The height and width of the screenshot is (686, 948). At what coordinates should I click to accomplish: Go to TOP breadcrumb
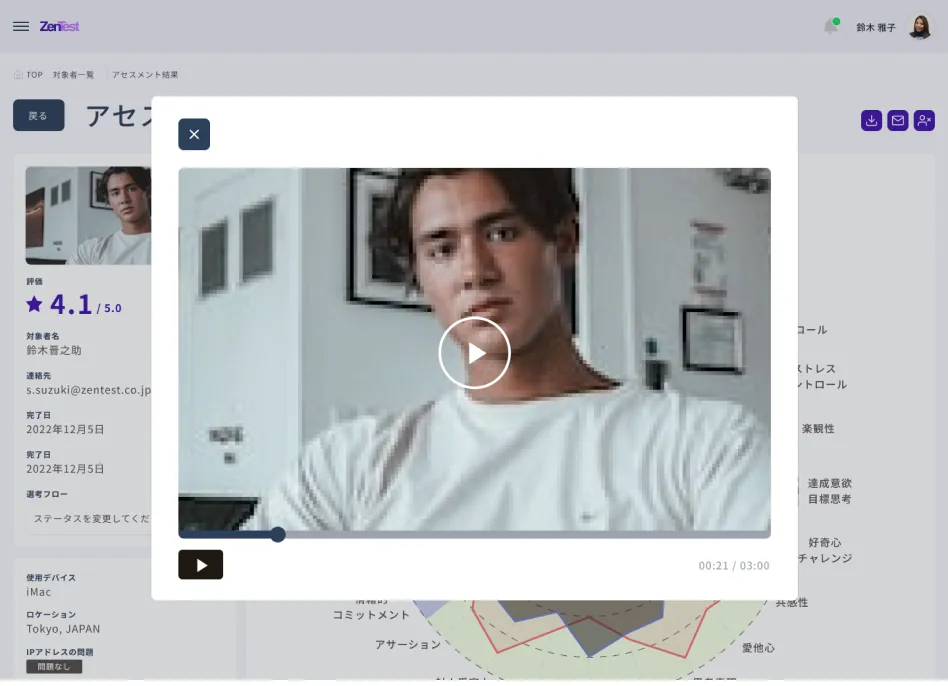[x=34, y=75]
